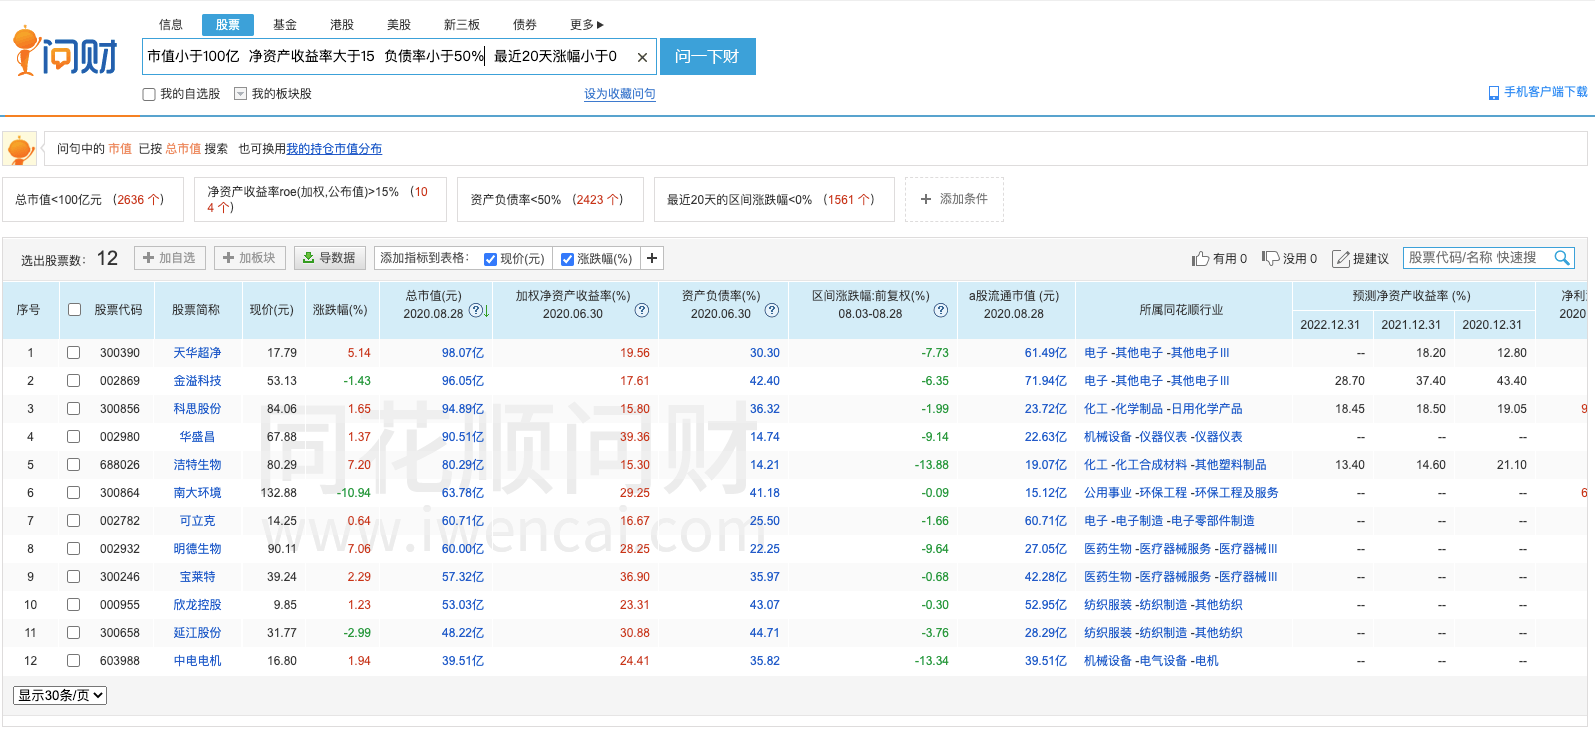Select the checkbox for stock 300390
The width and height of the screenshot is (1595, 738).
73,353
